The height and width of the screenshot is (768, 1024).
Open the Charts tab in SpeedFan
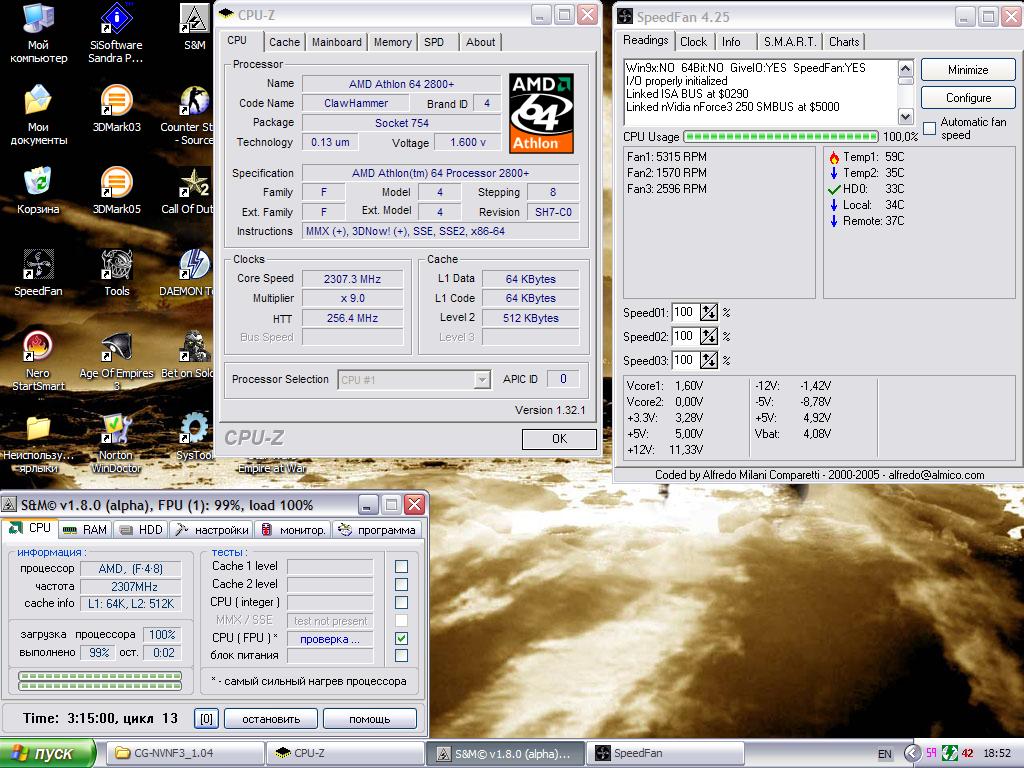[844, 42]
